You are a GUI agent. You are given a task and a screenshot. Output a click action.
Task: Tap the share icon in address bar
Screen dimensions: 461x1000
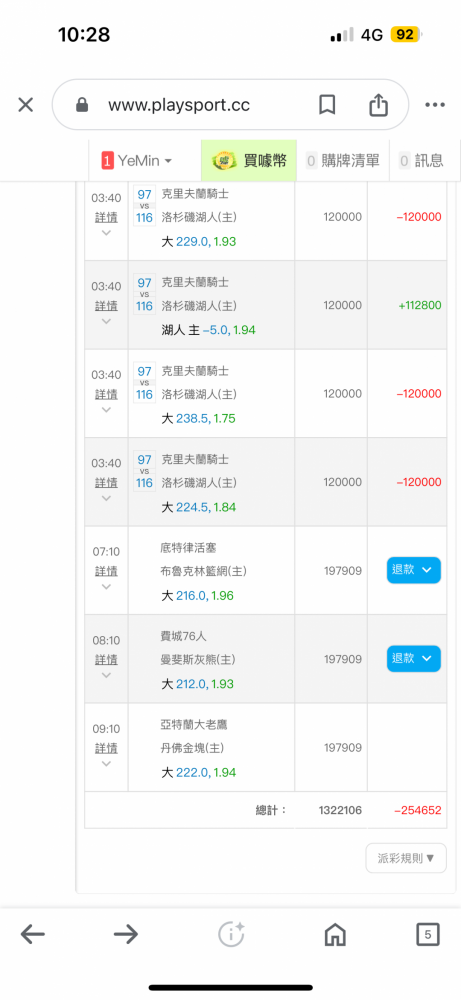click(x=379, y=105)
